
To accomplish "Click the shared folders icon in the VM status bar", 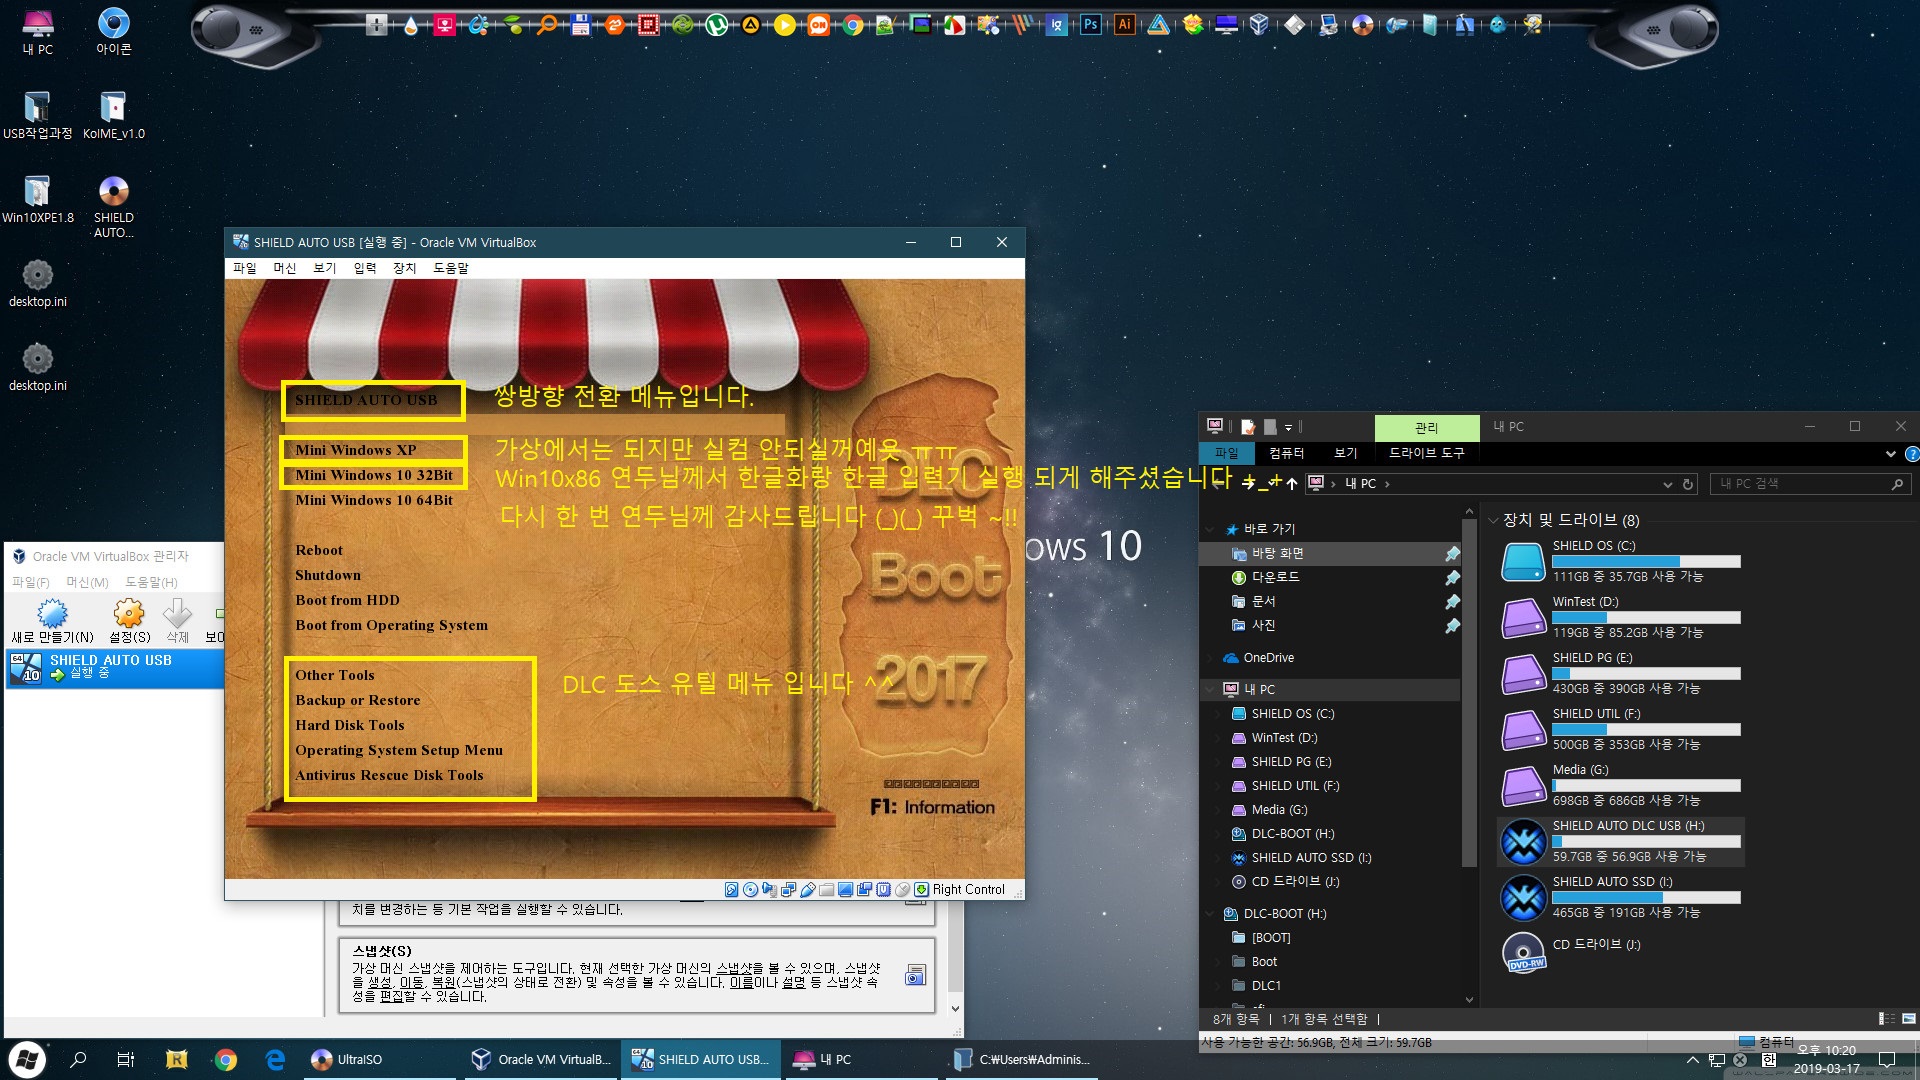I will pyautogui.click(x=826, y=889).
